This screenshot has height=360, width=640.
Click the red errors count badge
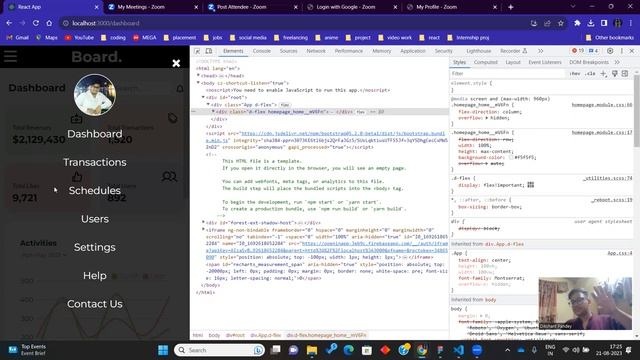(578, 51)
